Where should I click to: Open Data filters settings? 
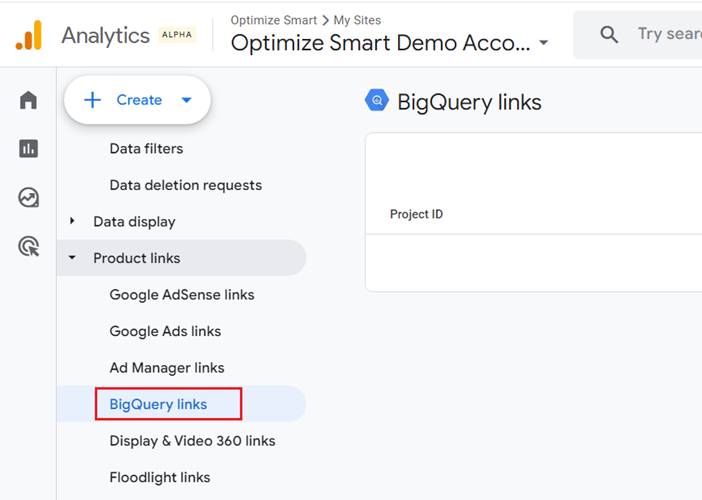[146, 149]
